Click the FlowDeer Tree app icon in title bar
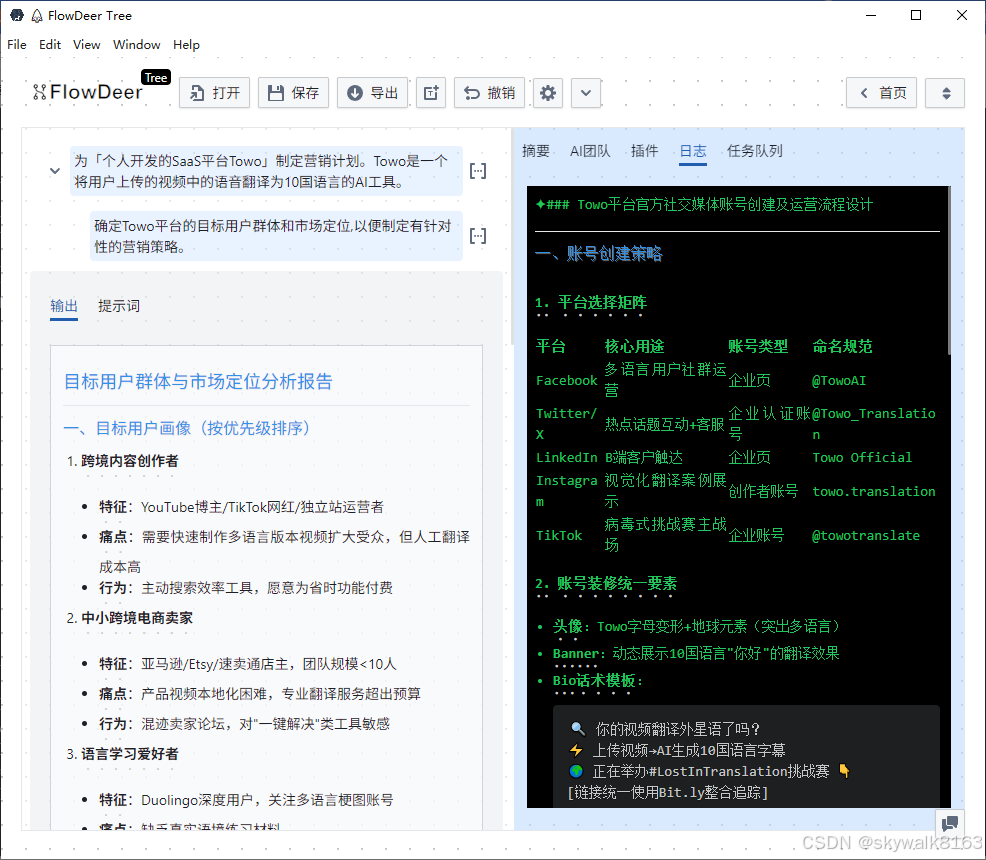 pos(17,15)
